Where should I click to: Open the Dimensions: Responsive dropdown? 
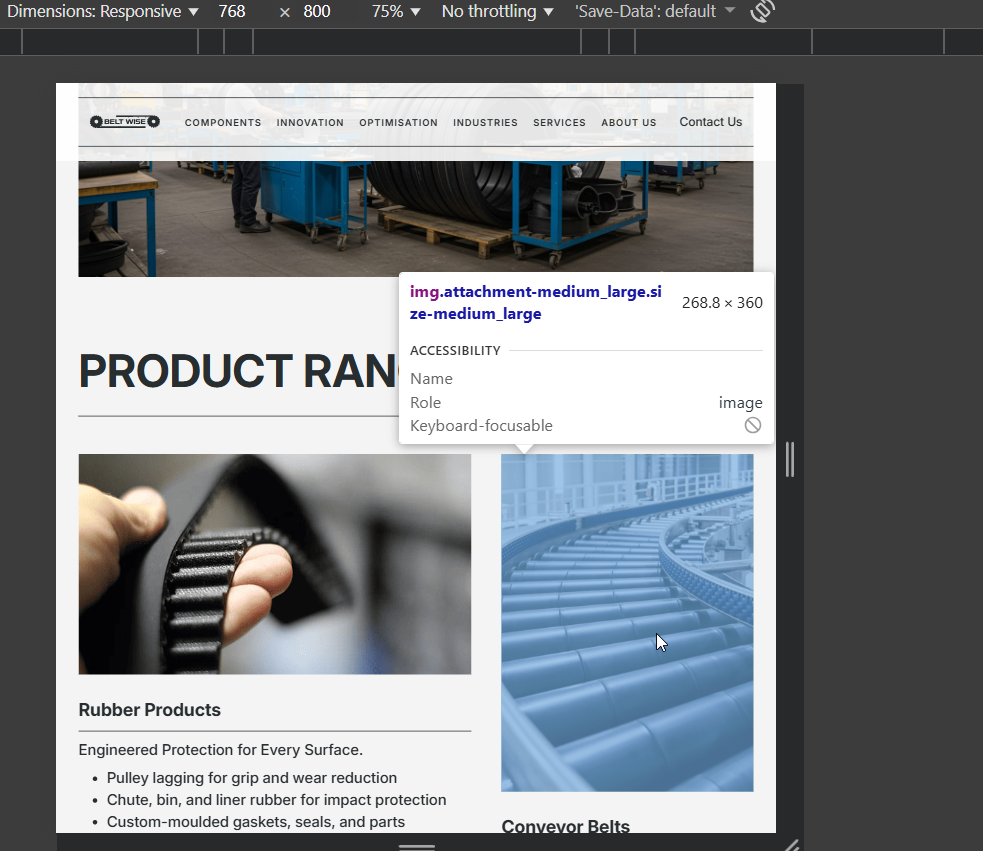[103, 12]
